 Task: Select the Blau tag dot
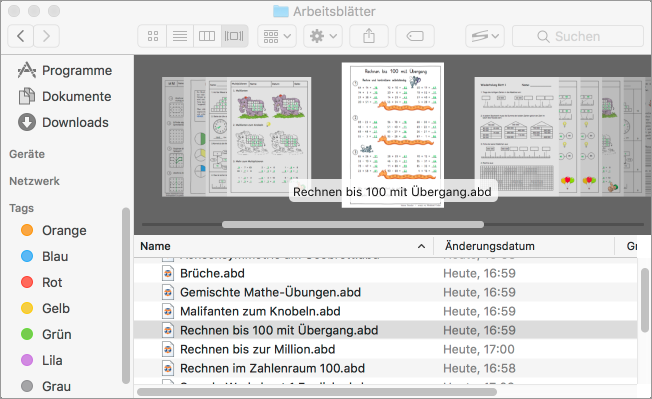27,256
